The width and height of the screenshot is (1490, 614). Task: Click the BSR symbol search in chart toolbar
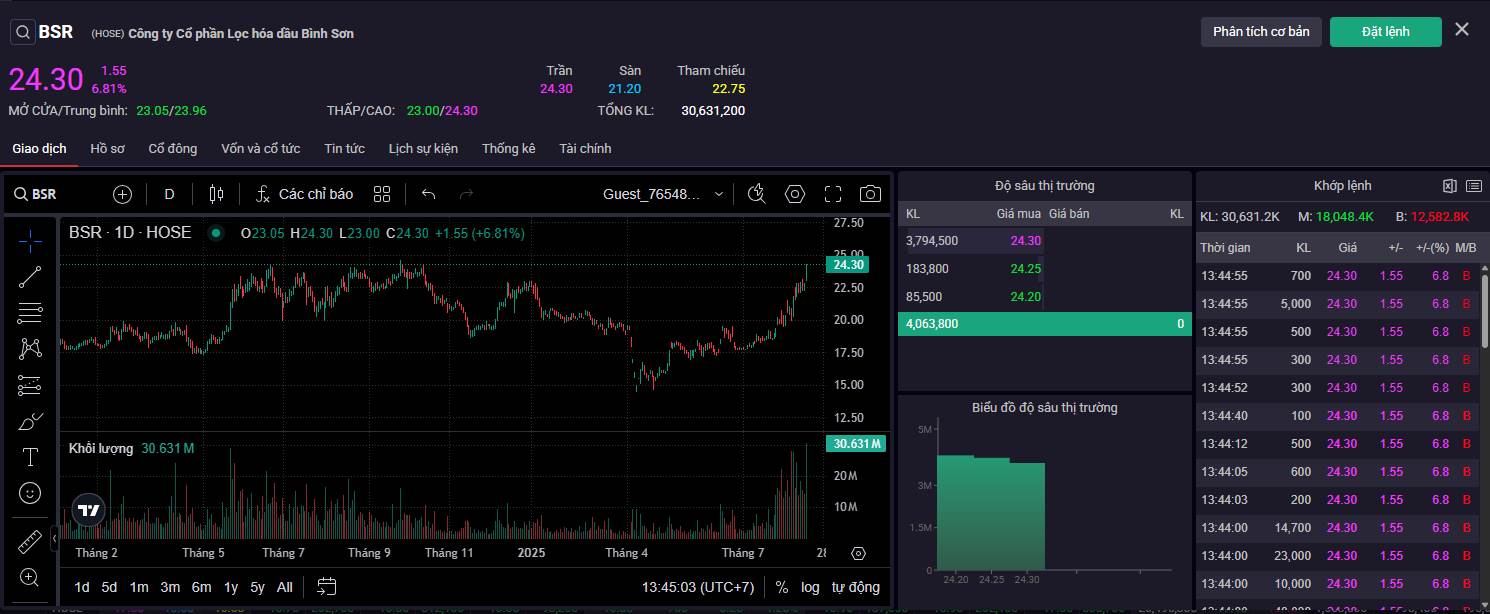(x=35, y=194)
